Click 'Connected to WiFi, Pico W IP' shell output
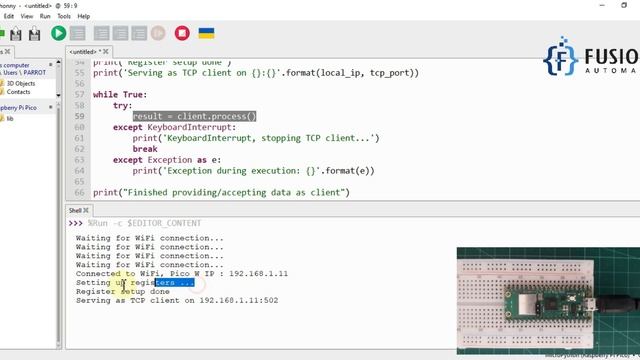The image size is (640, 360). click(x=182, y=273)
